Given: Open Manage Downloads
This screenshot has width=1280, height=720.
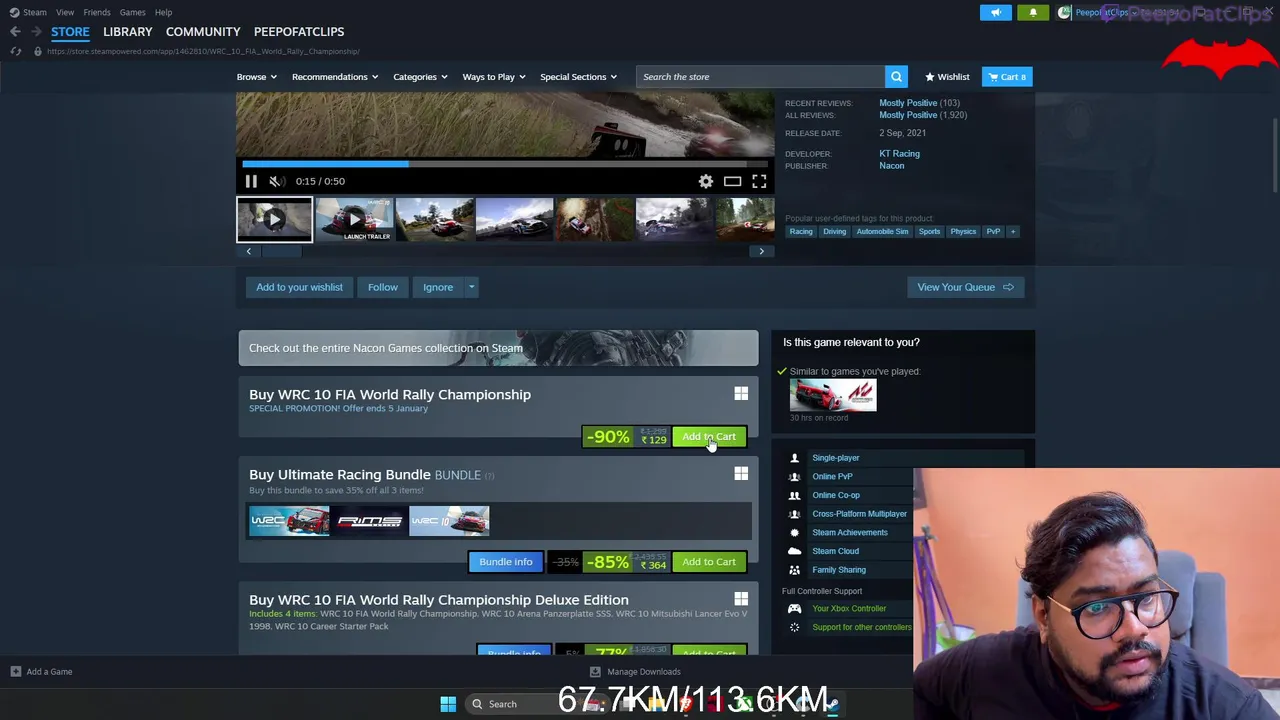Looking at the screenshot, I should (x=635, y=672).
